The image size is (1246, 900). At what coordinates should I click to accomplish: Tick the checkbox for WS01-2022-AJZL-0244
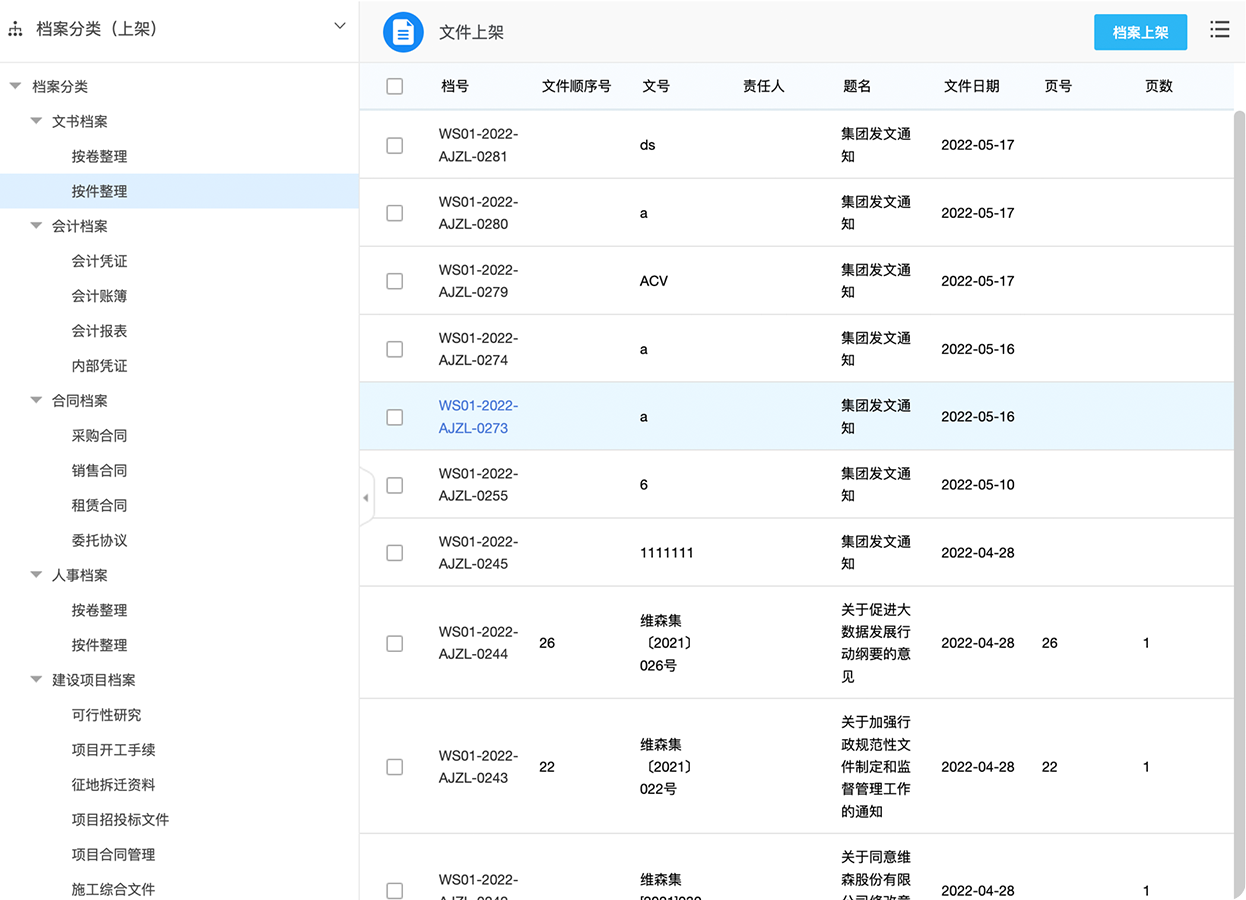click(395, 643)
